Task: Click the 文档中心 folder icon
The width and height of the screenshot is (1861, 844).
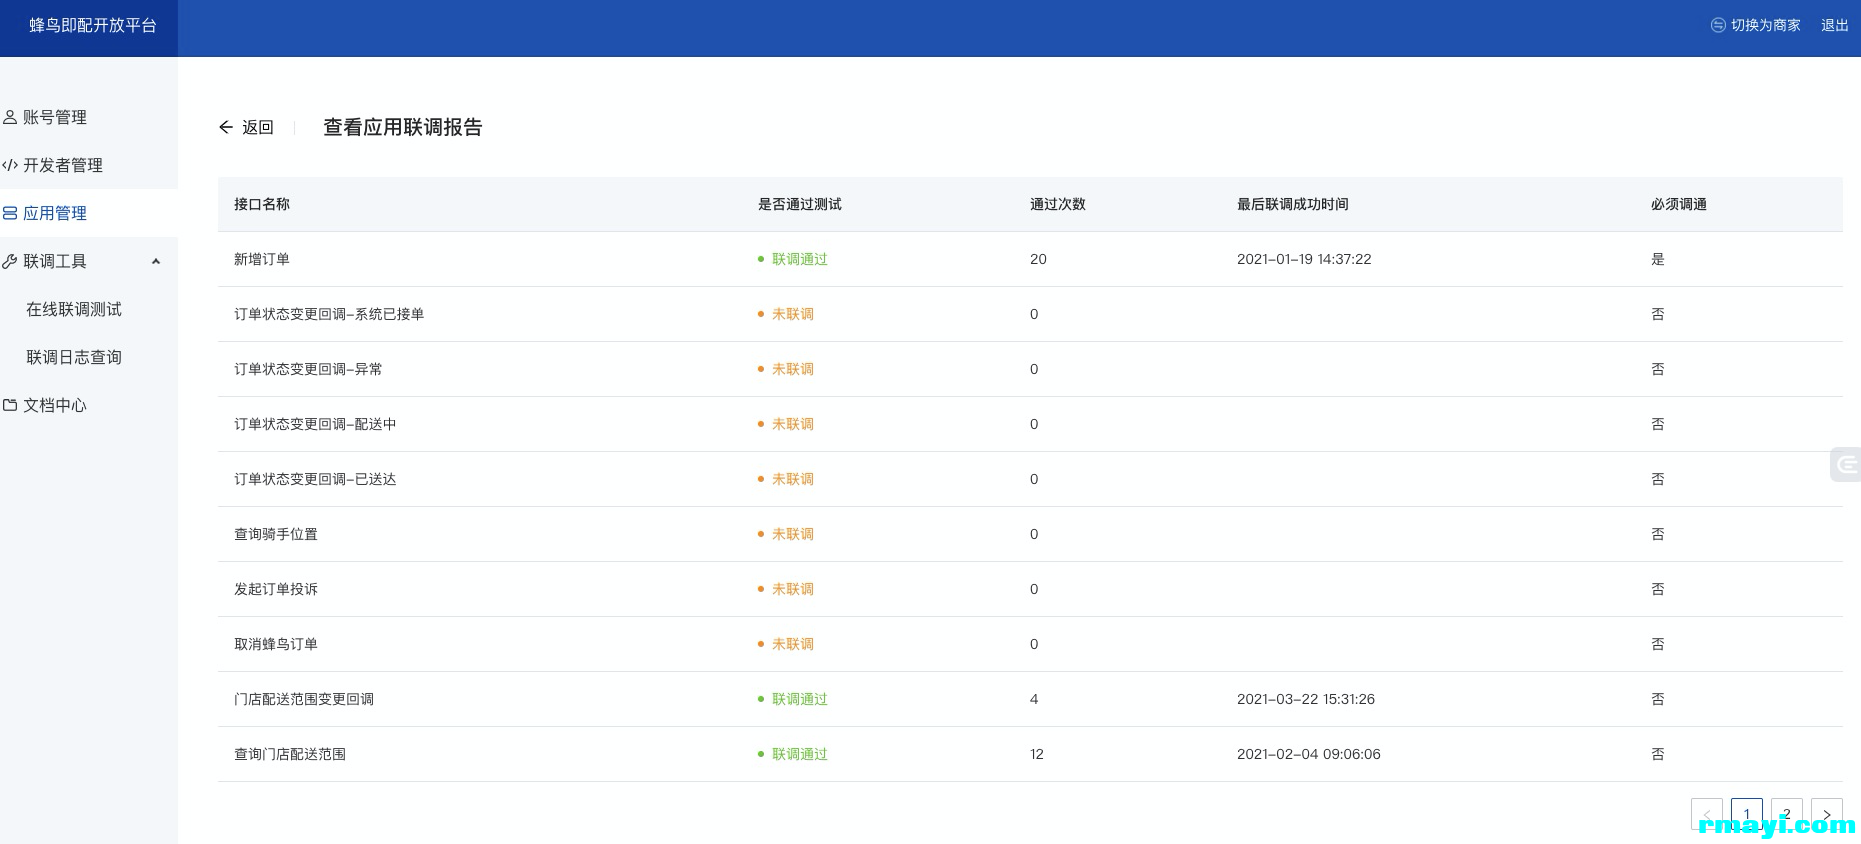Action: pyautogui.click(x=10, y=405)
